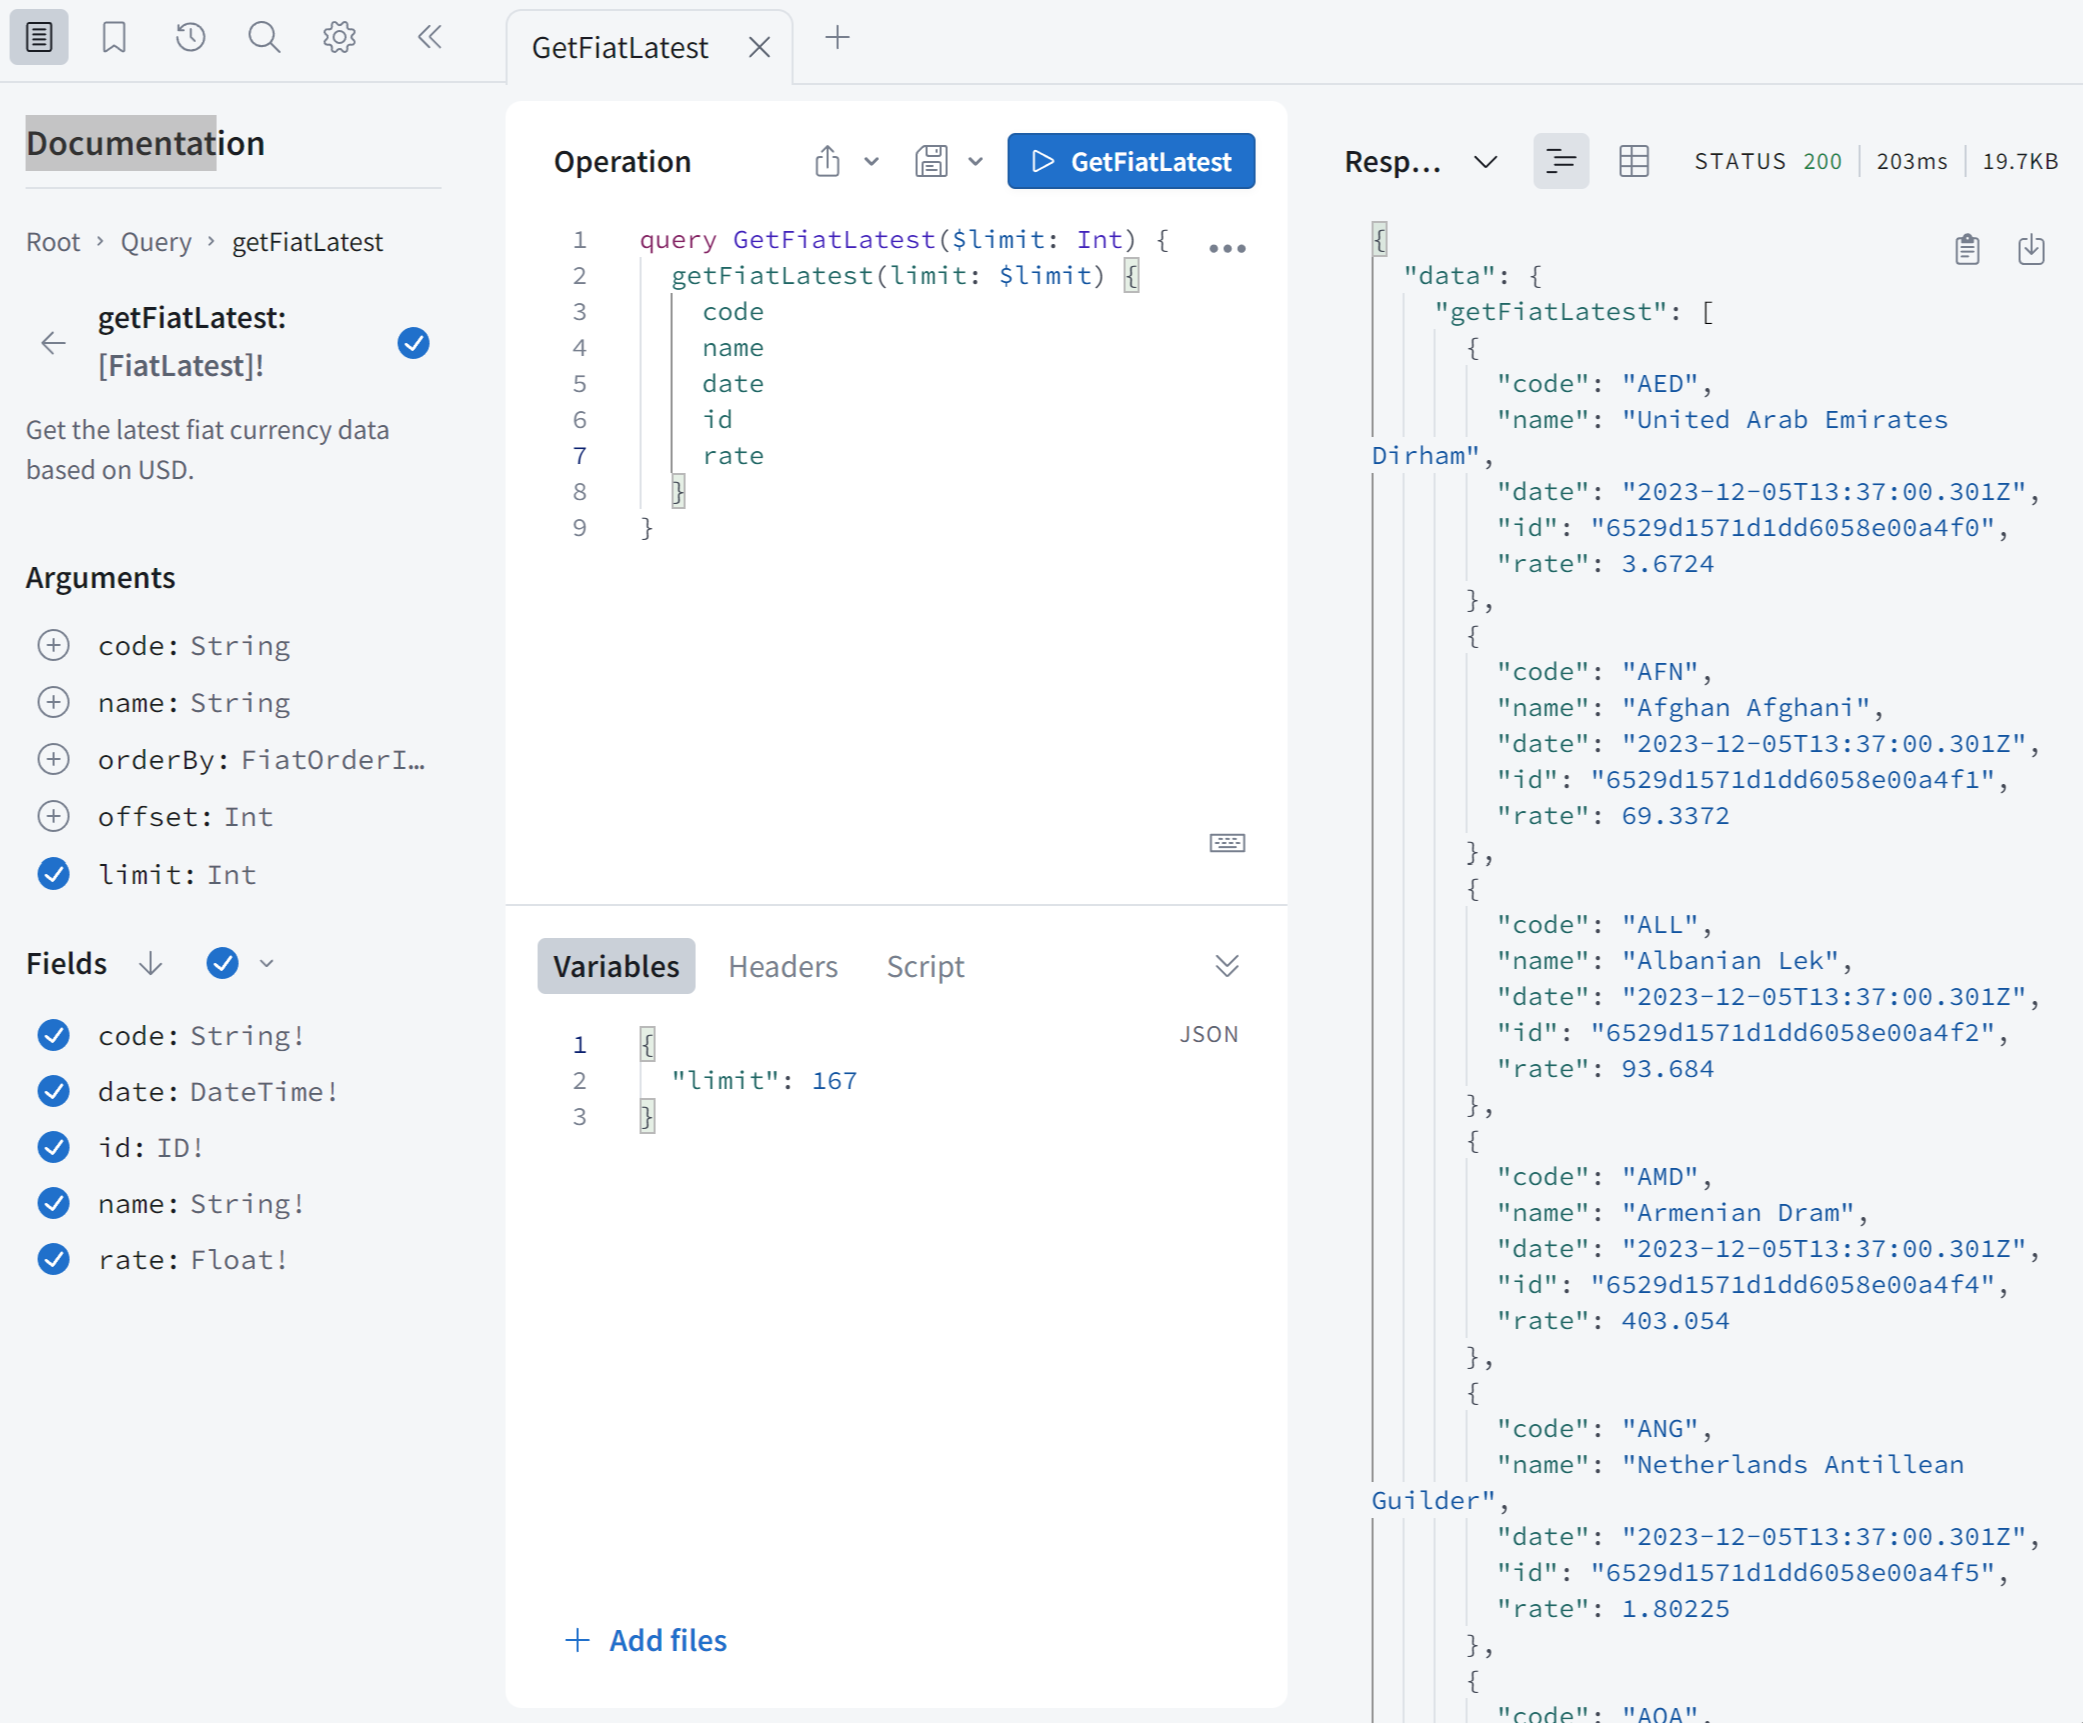
Task: Collapse the response root brace
Action: coord(1380,240)
